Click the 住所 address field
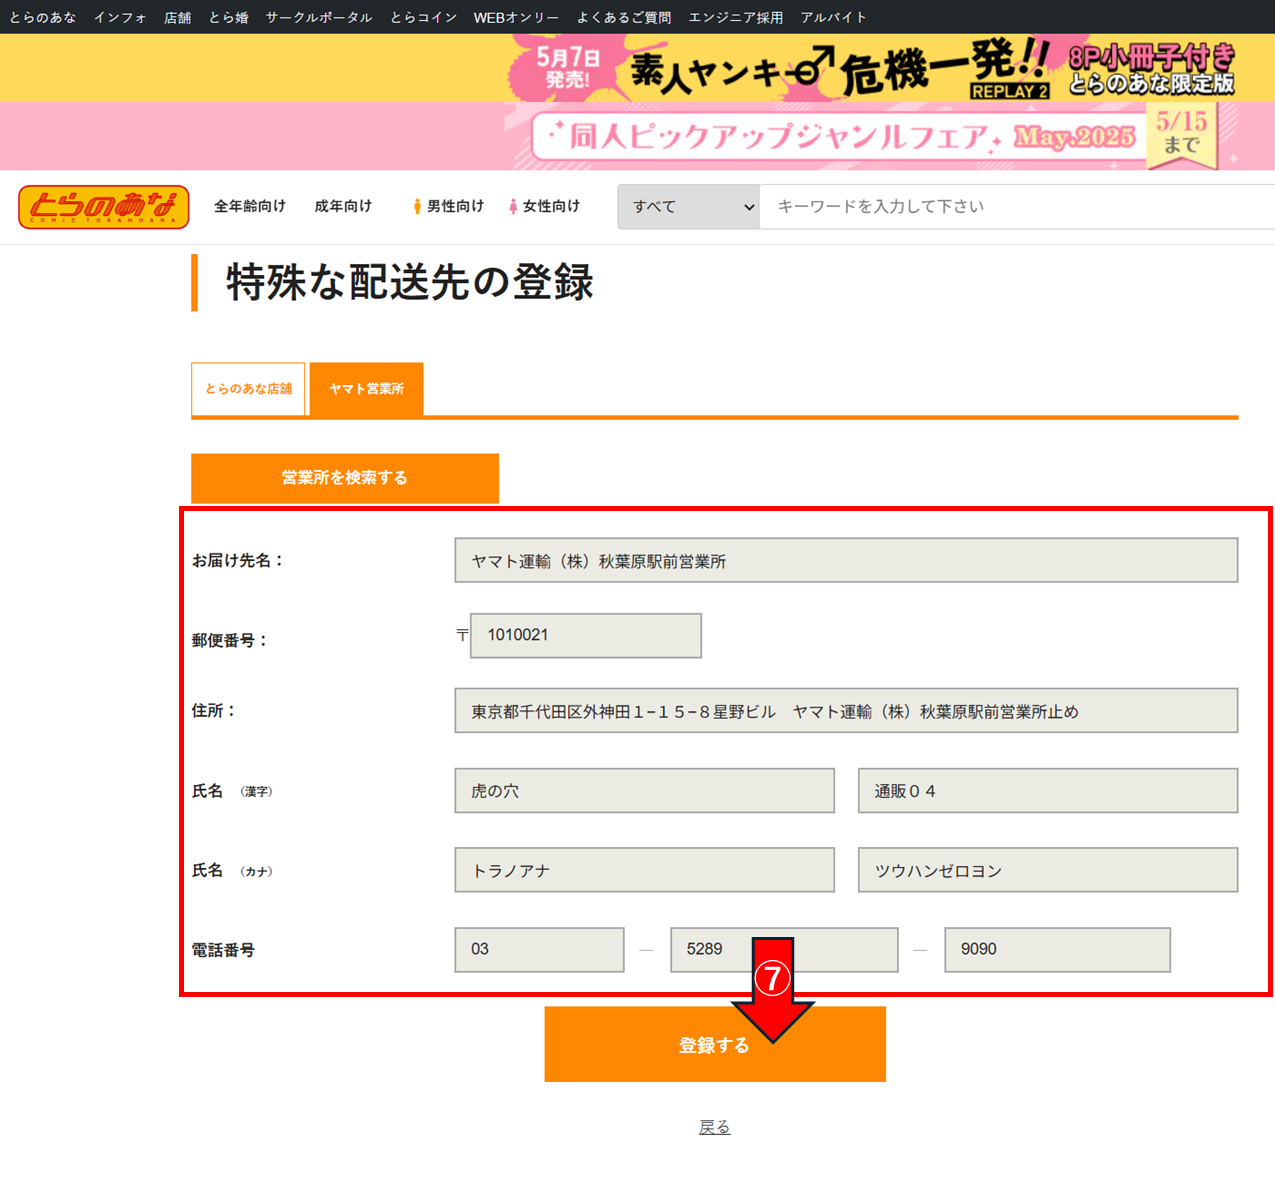This screenshot has height=1184, width=1275. [846, 711]
